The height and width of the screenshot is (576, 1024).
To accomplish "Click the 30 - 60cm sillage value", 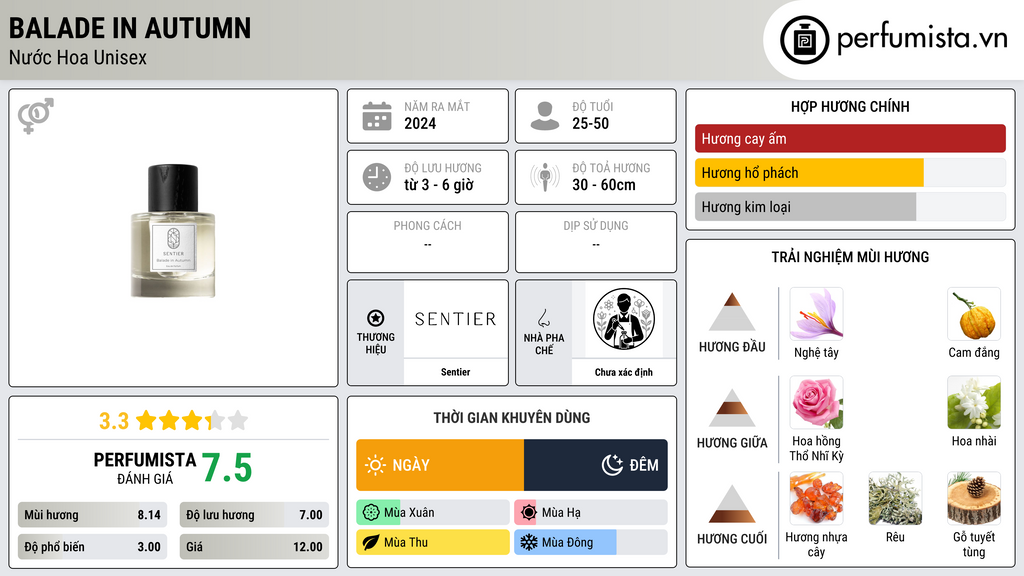I will click(603, 185).
